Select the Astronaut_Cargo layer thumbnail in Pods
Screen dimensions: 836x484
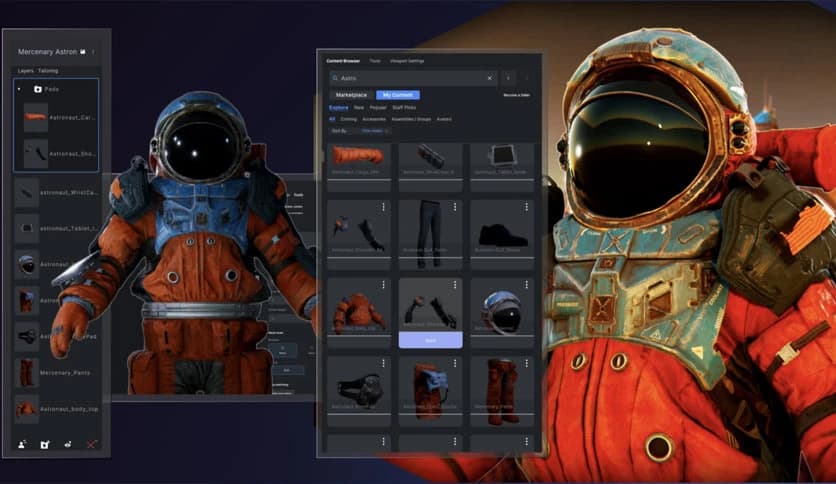(36, 117)
